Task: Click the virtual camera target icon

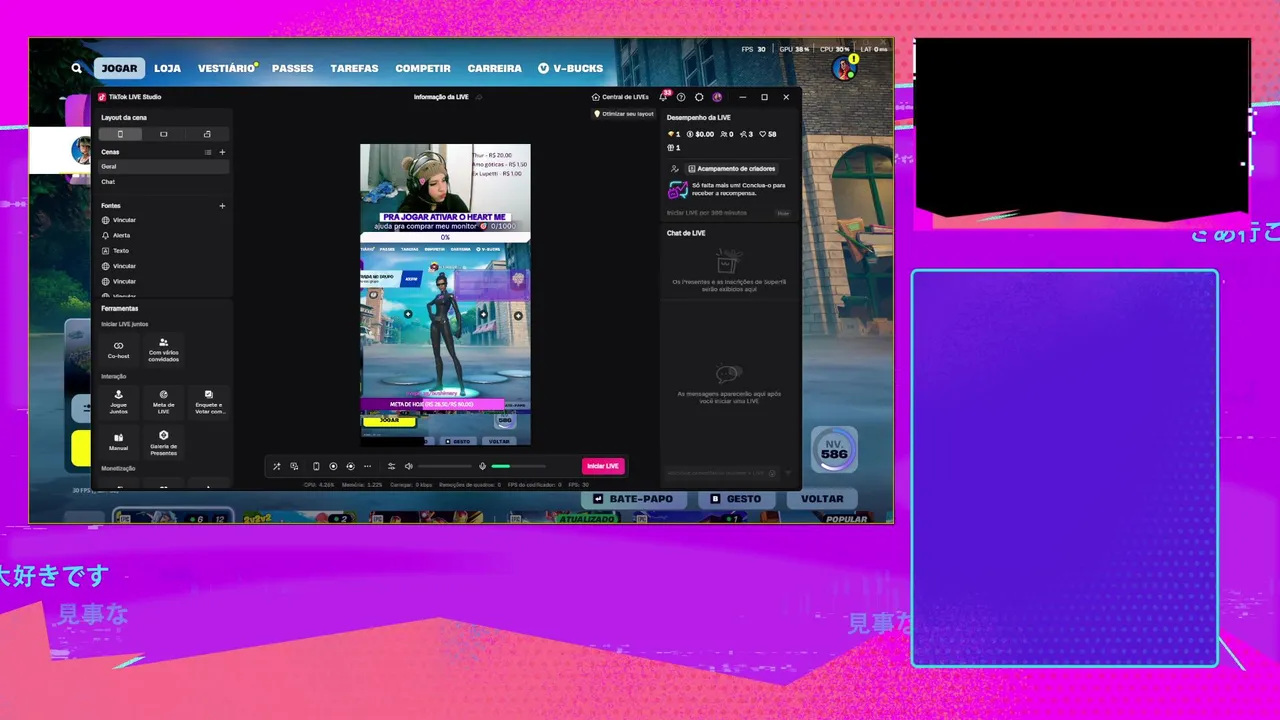Action: (x=350, y=466)
